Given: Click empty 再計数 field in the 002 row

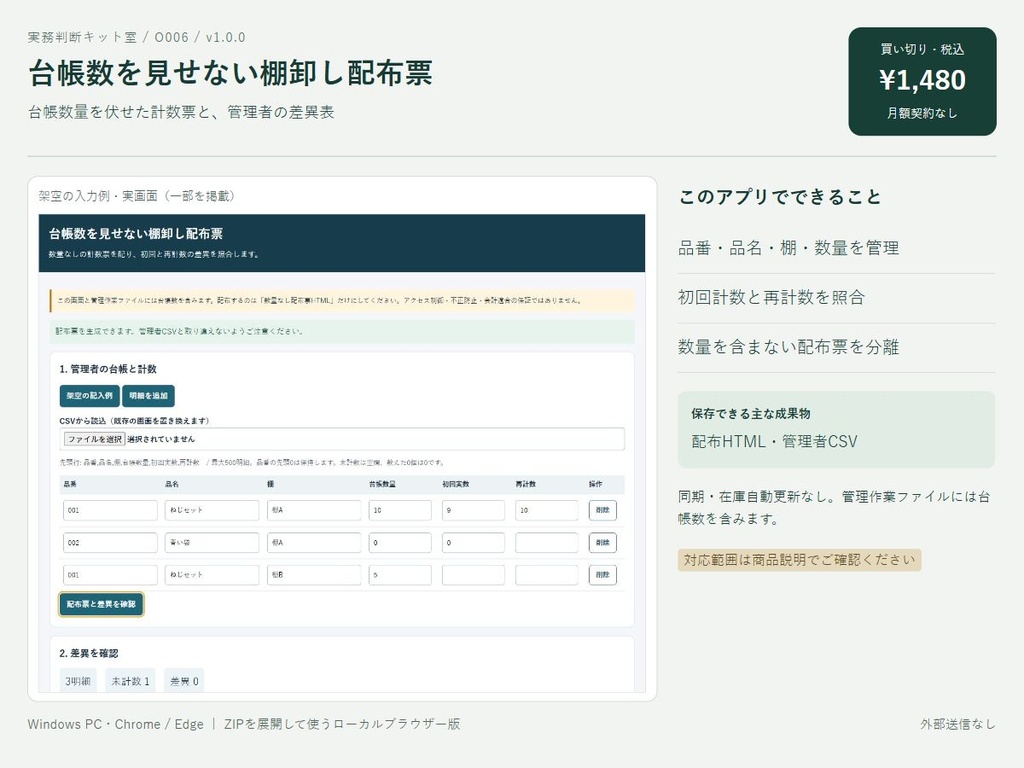Looking at the screenshot, I should pos(546,543).
